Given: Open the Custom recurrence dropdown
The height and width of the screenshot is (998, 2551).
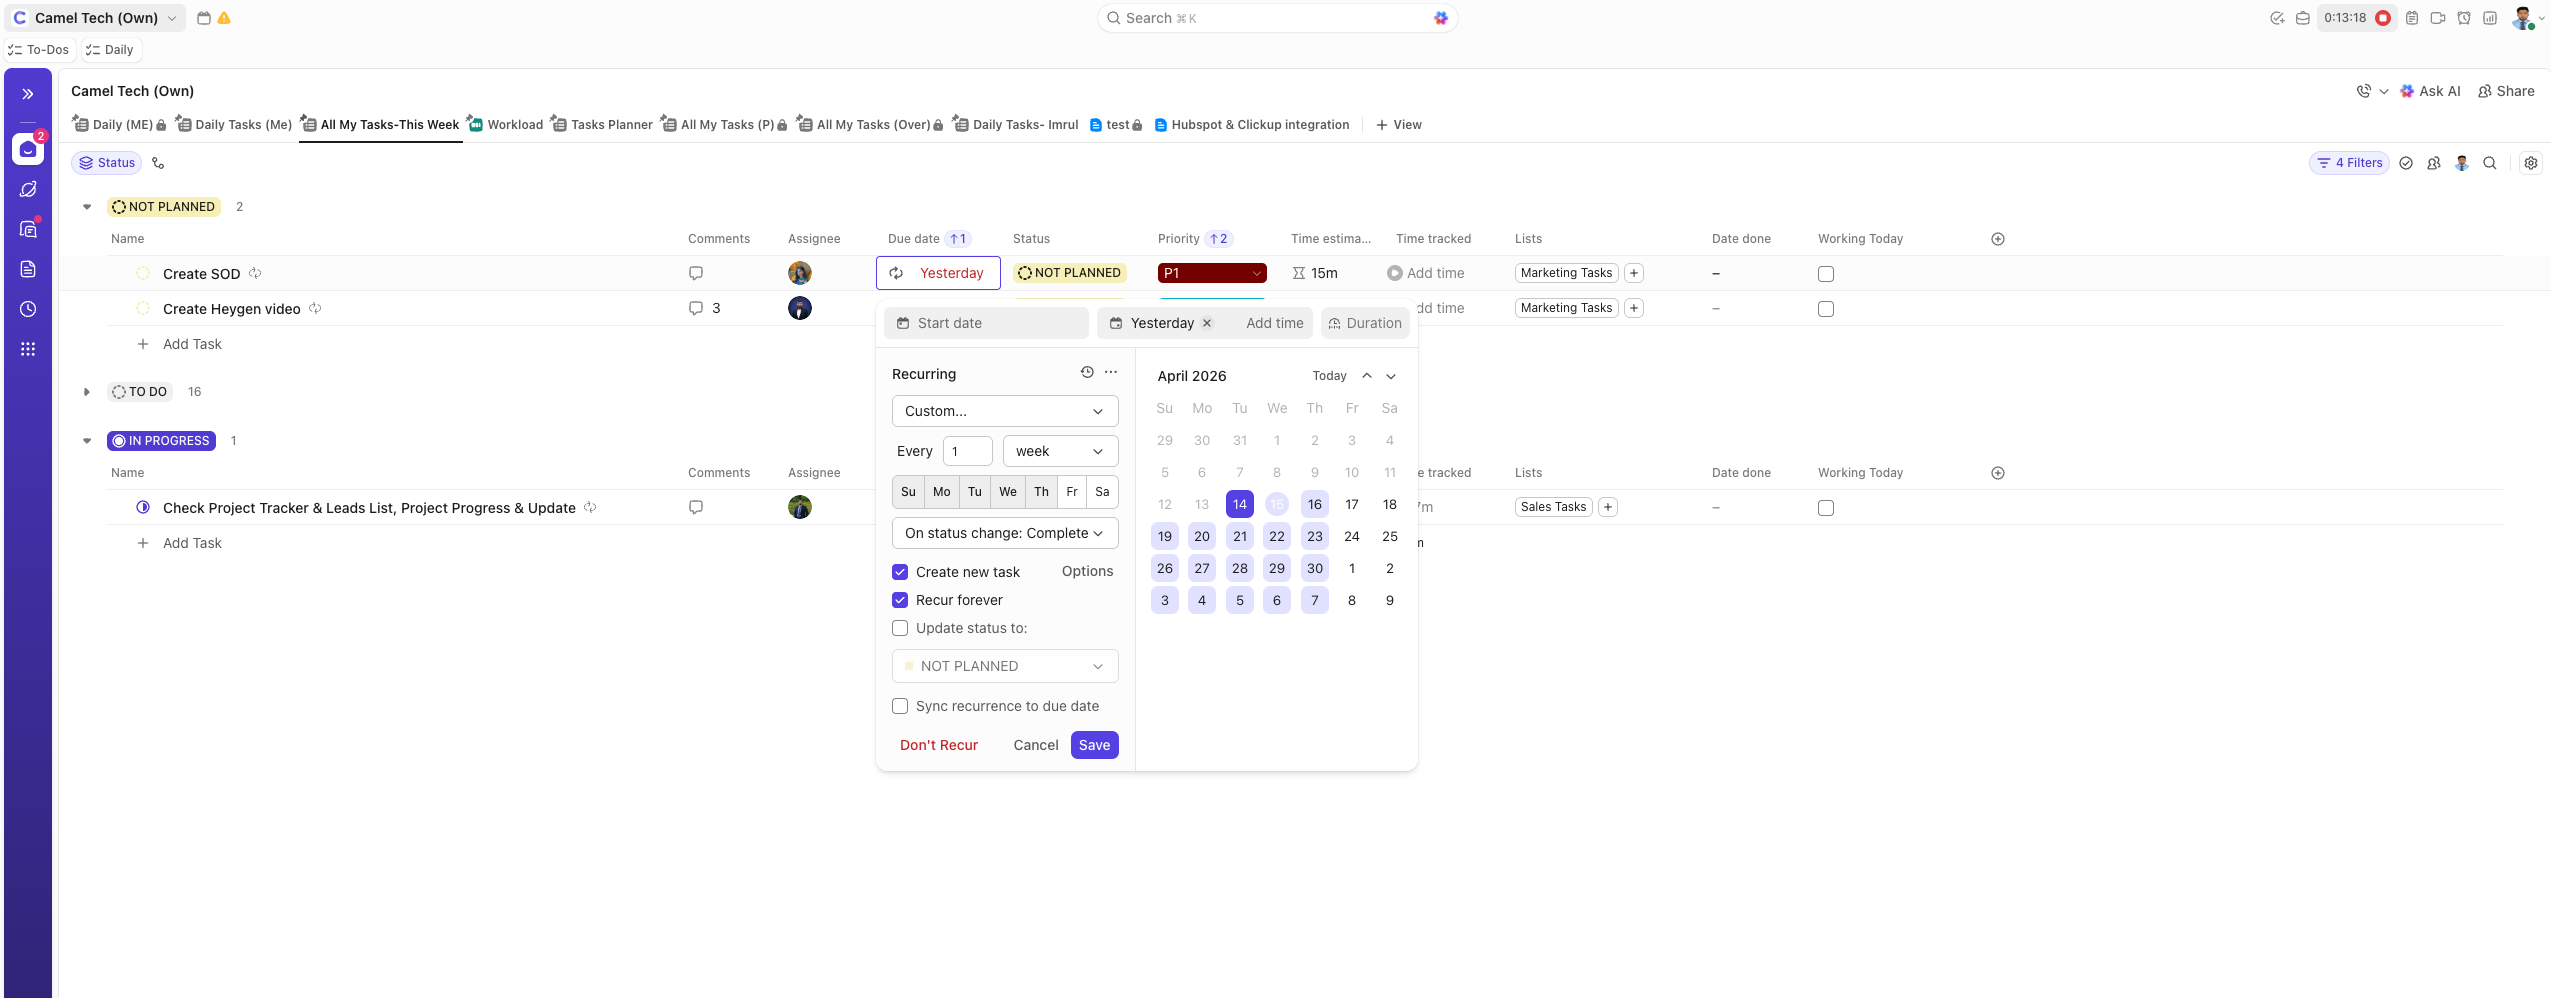Looking at the screenshot, I should (x=1004, y=411).
